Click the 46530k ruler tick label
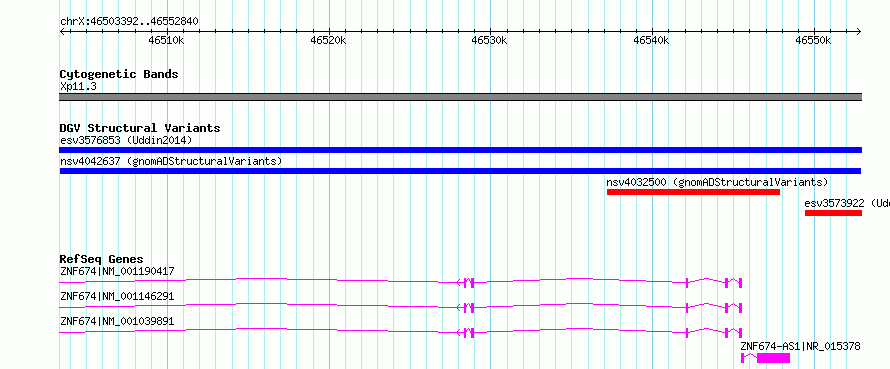The image size is (890, 369). [x=490, y=40]
